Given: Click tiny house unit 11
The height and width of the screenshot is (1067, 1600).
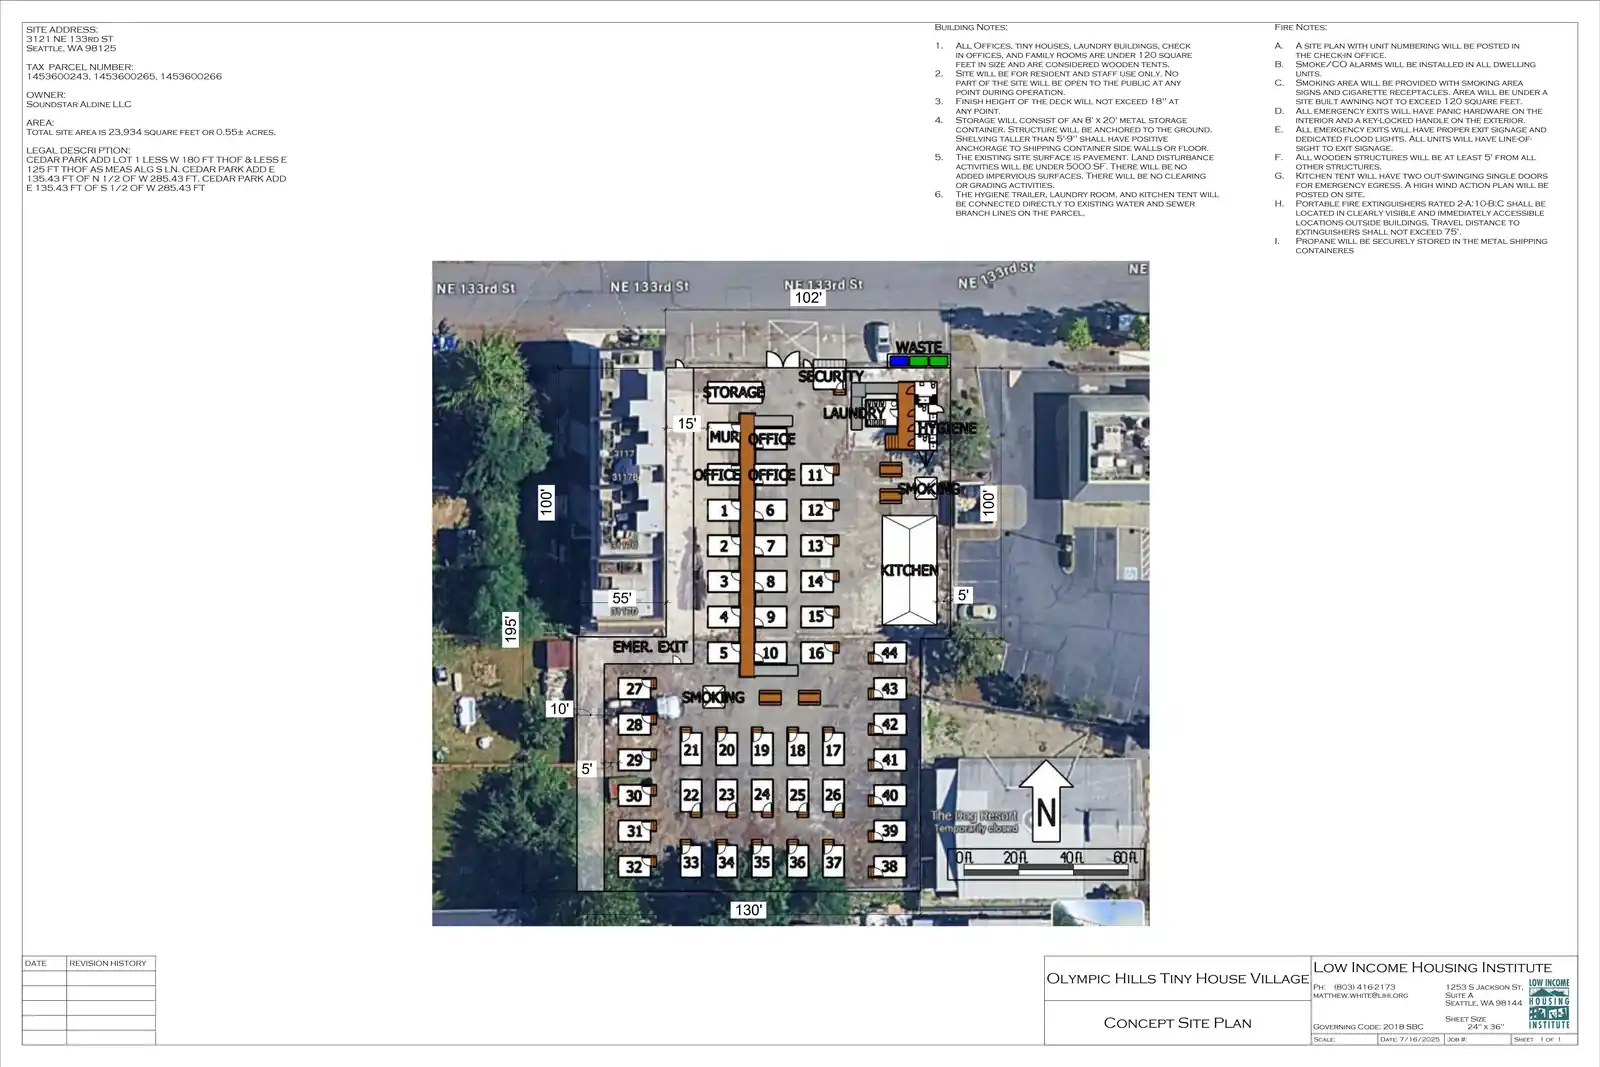Looking at the screenshot, I should tap(816, 475).
